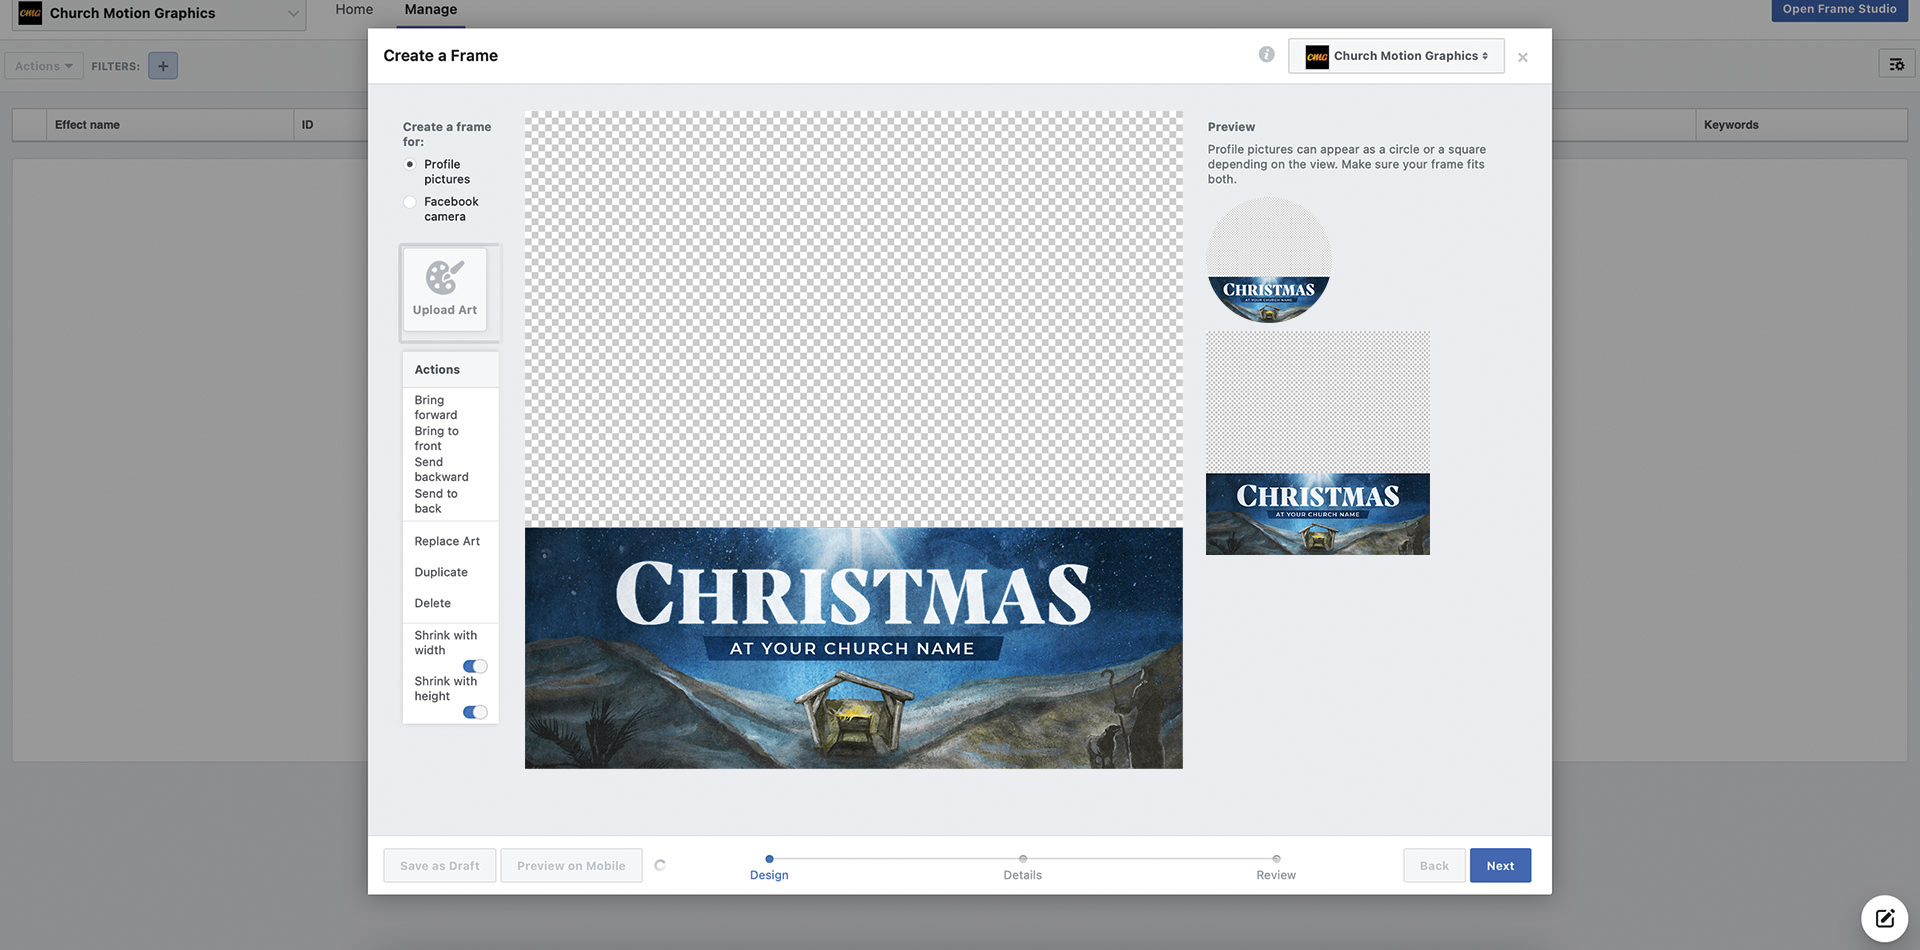
Task: Switch to the Home tab
Action: (x=354, y=10)
